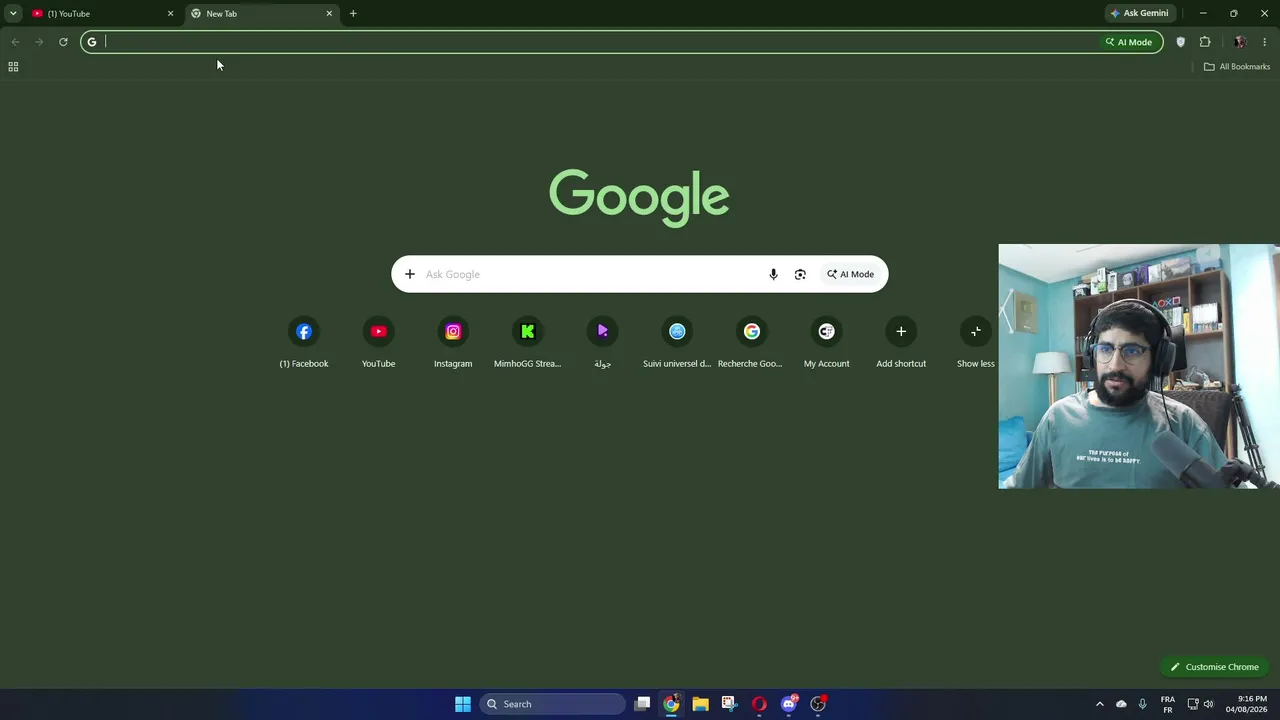Image resolution: width=1280 pixels, height=720 pixels.
Task: Open OBS Studio from the taskbar
Action: pyautogui.click(x=818, y=704)
